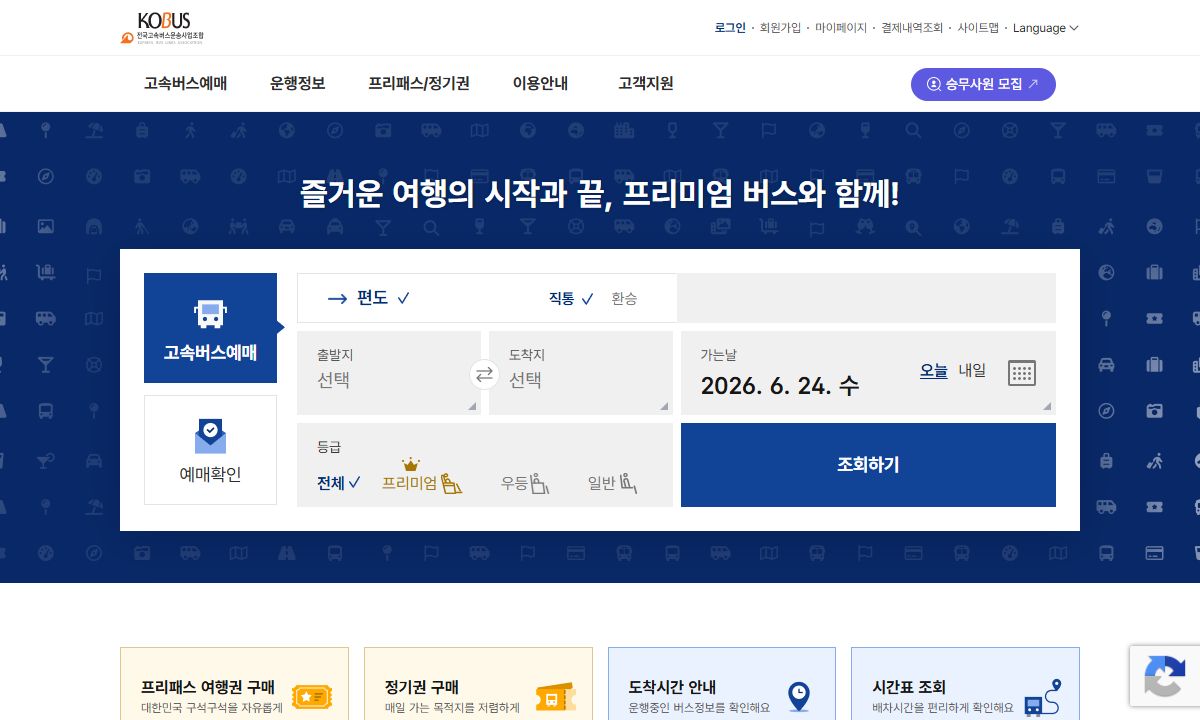The width and height of the screenshot is (1200, 720).
Task: Choose 일반 bus grade
Action: pyautogui.click(x=613, y=483)
